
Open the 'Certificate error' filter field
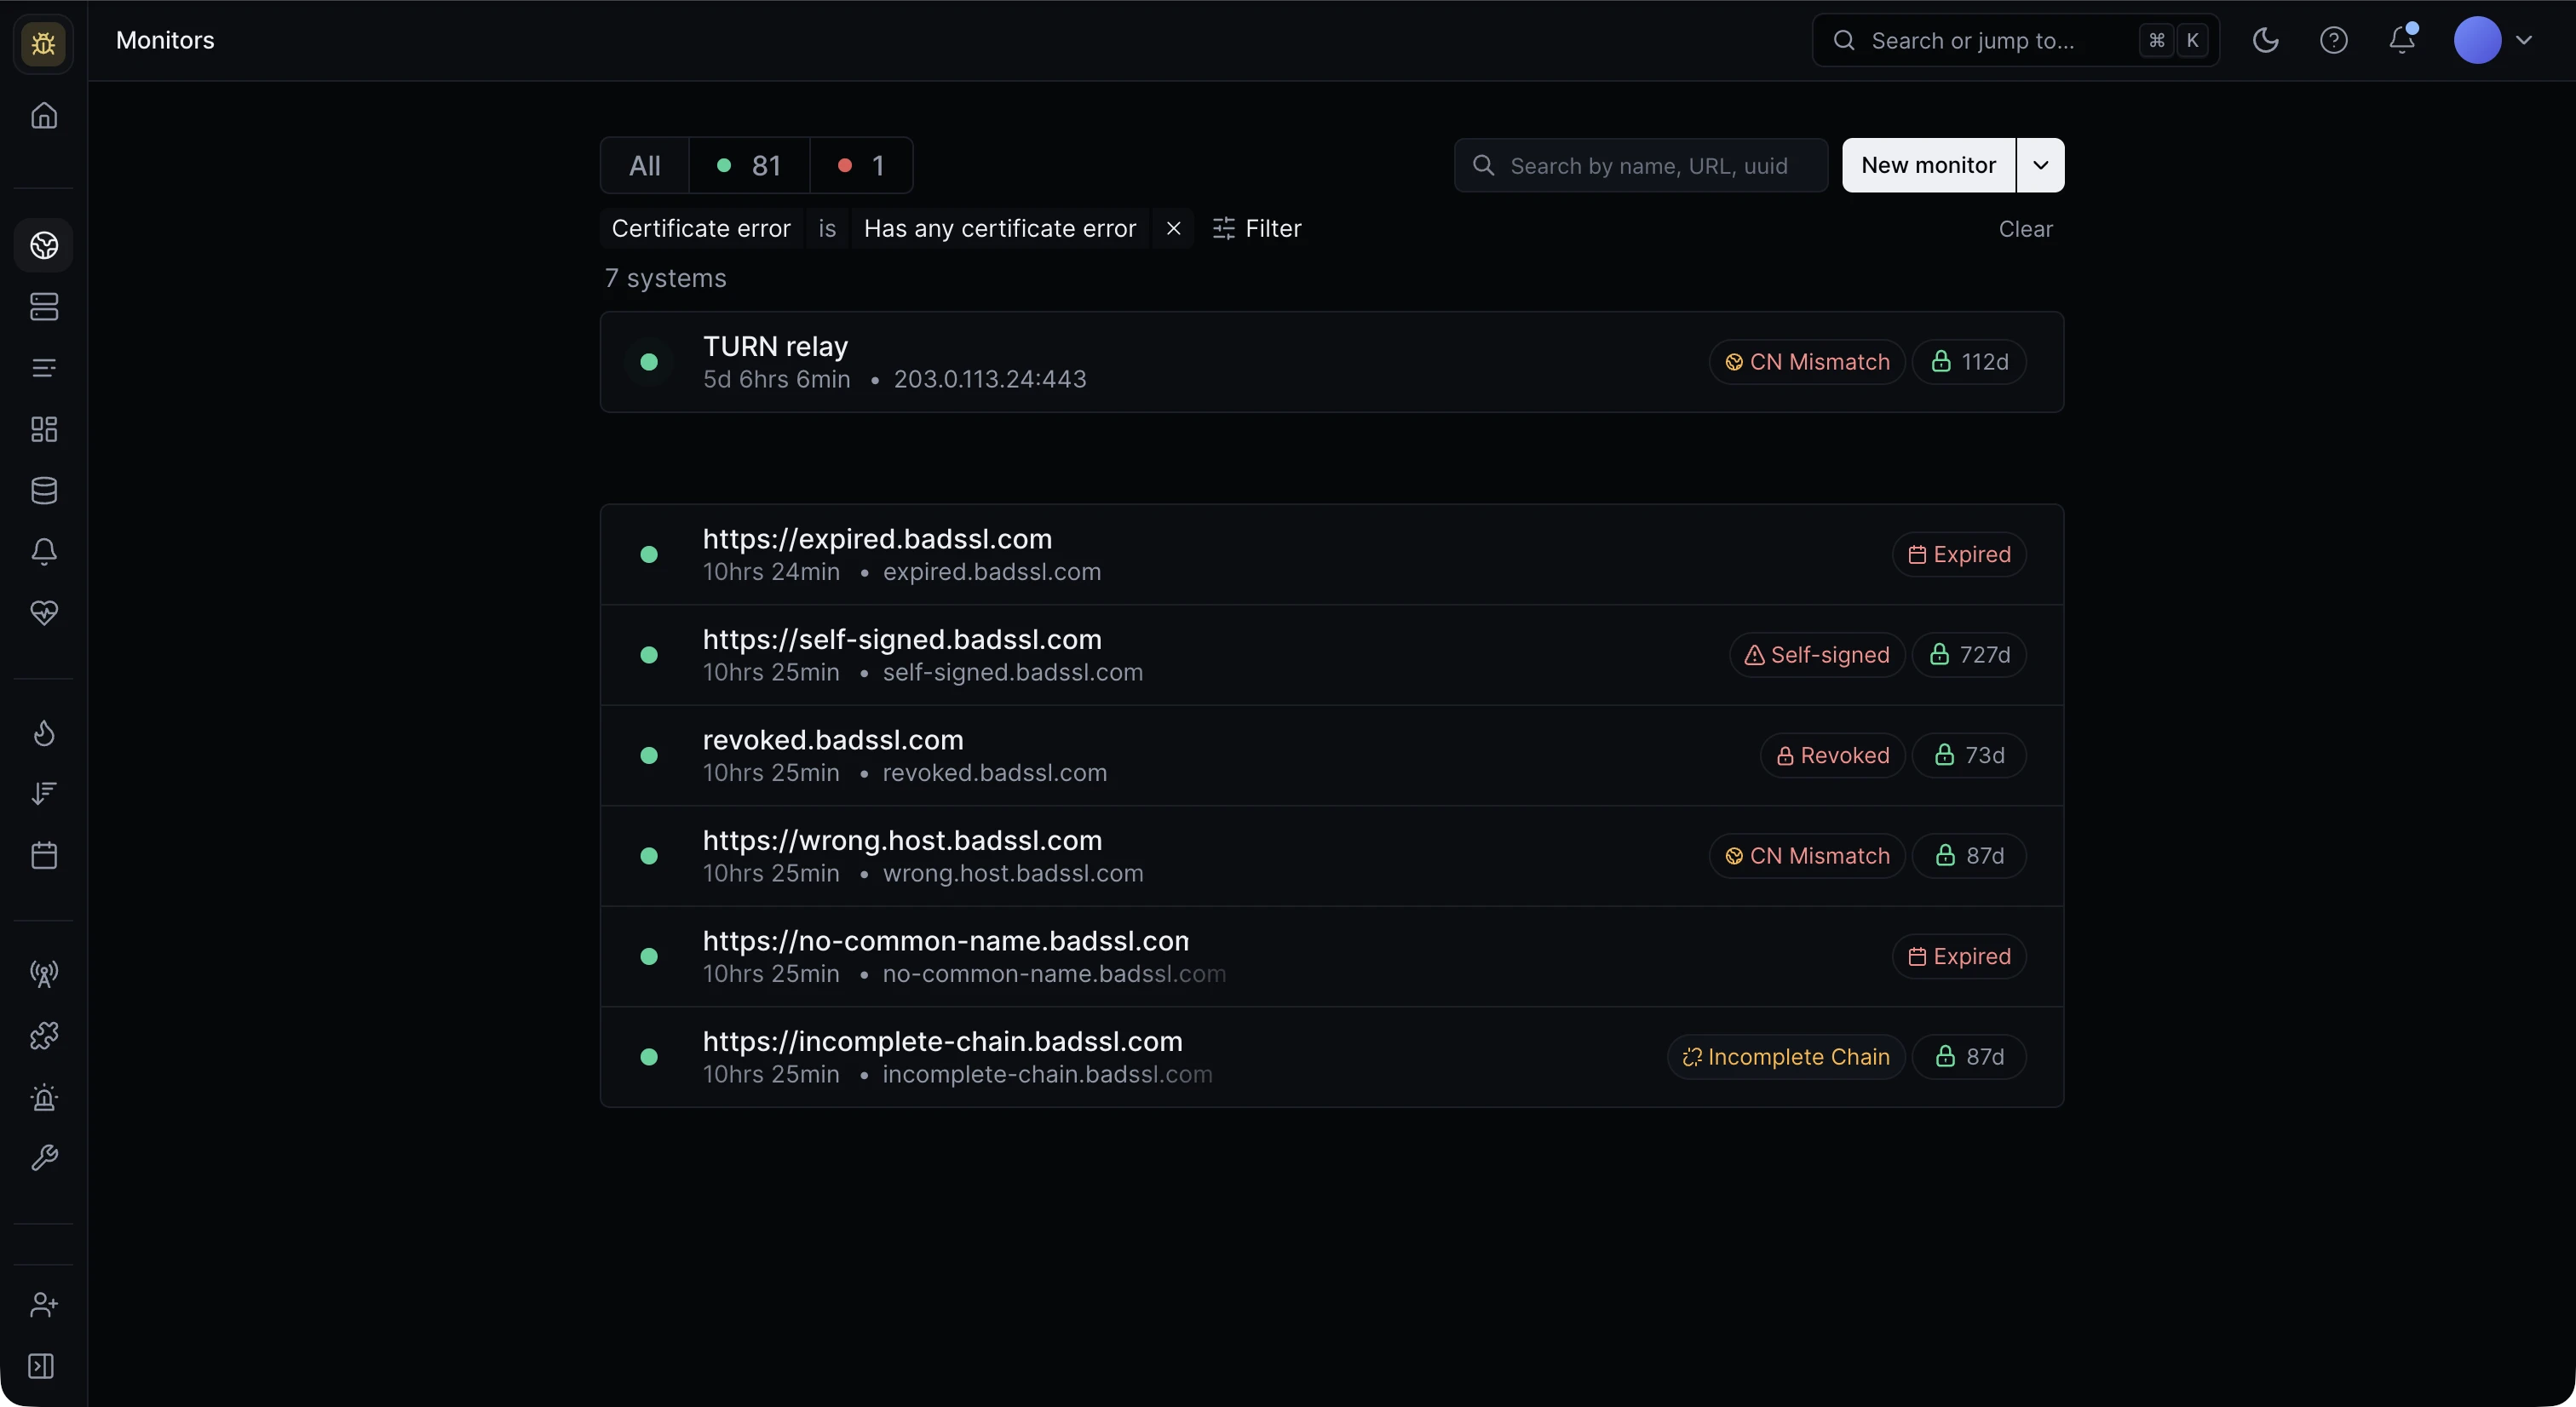pyautogui.click(x=701, y=229)
